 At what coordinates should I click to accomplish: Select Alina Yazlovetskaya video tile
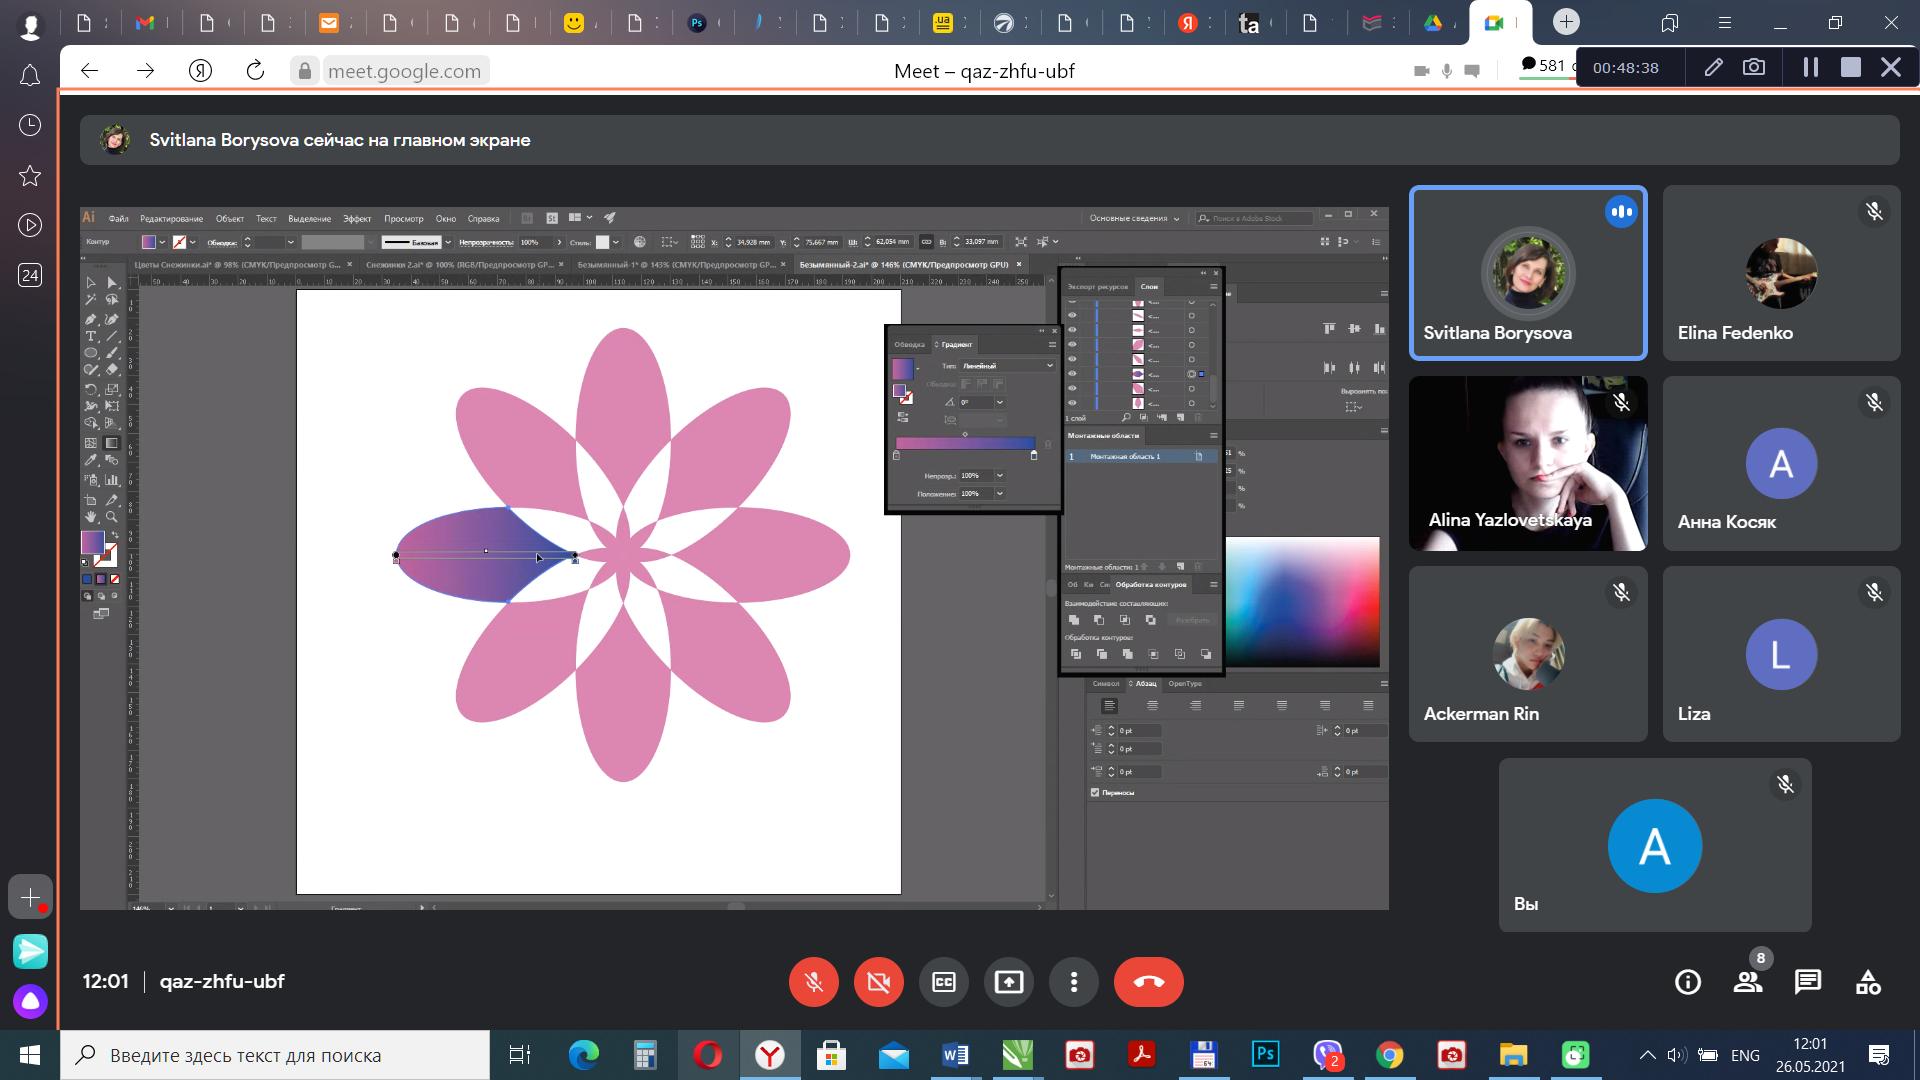coord(1527,463)
